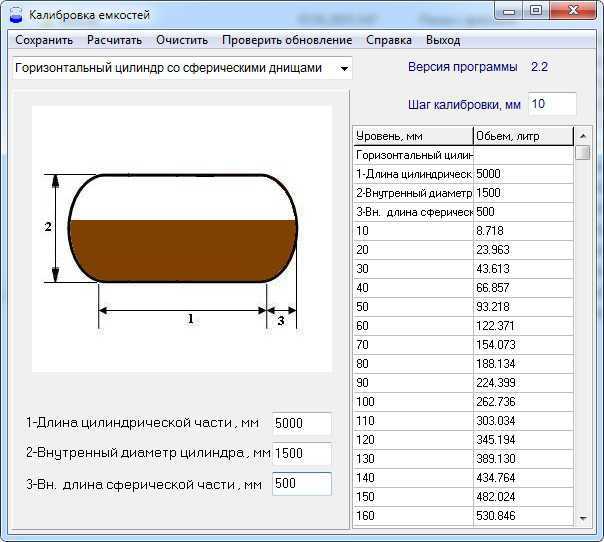Screen dimensions: 604x542
Task: Click the table scrollbar down arrow
Action: tap(583, 519)
